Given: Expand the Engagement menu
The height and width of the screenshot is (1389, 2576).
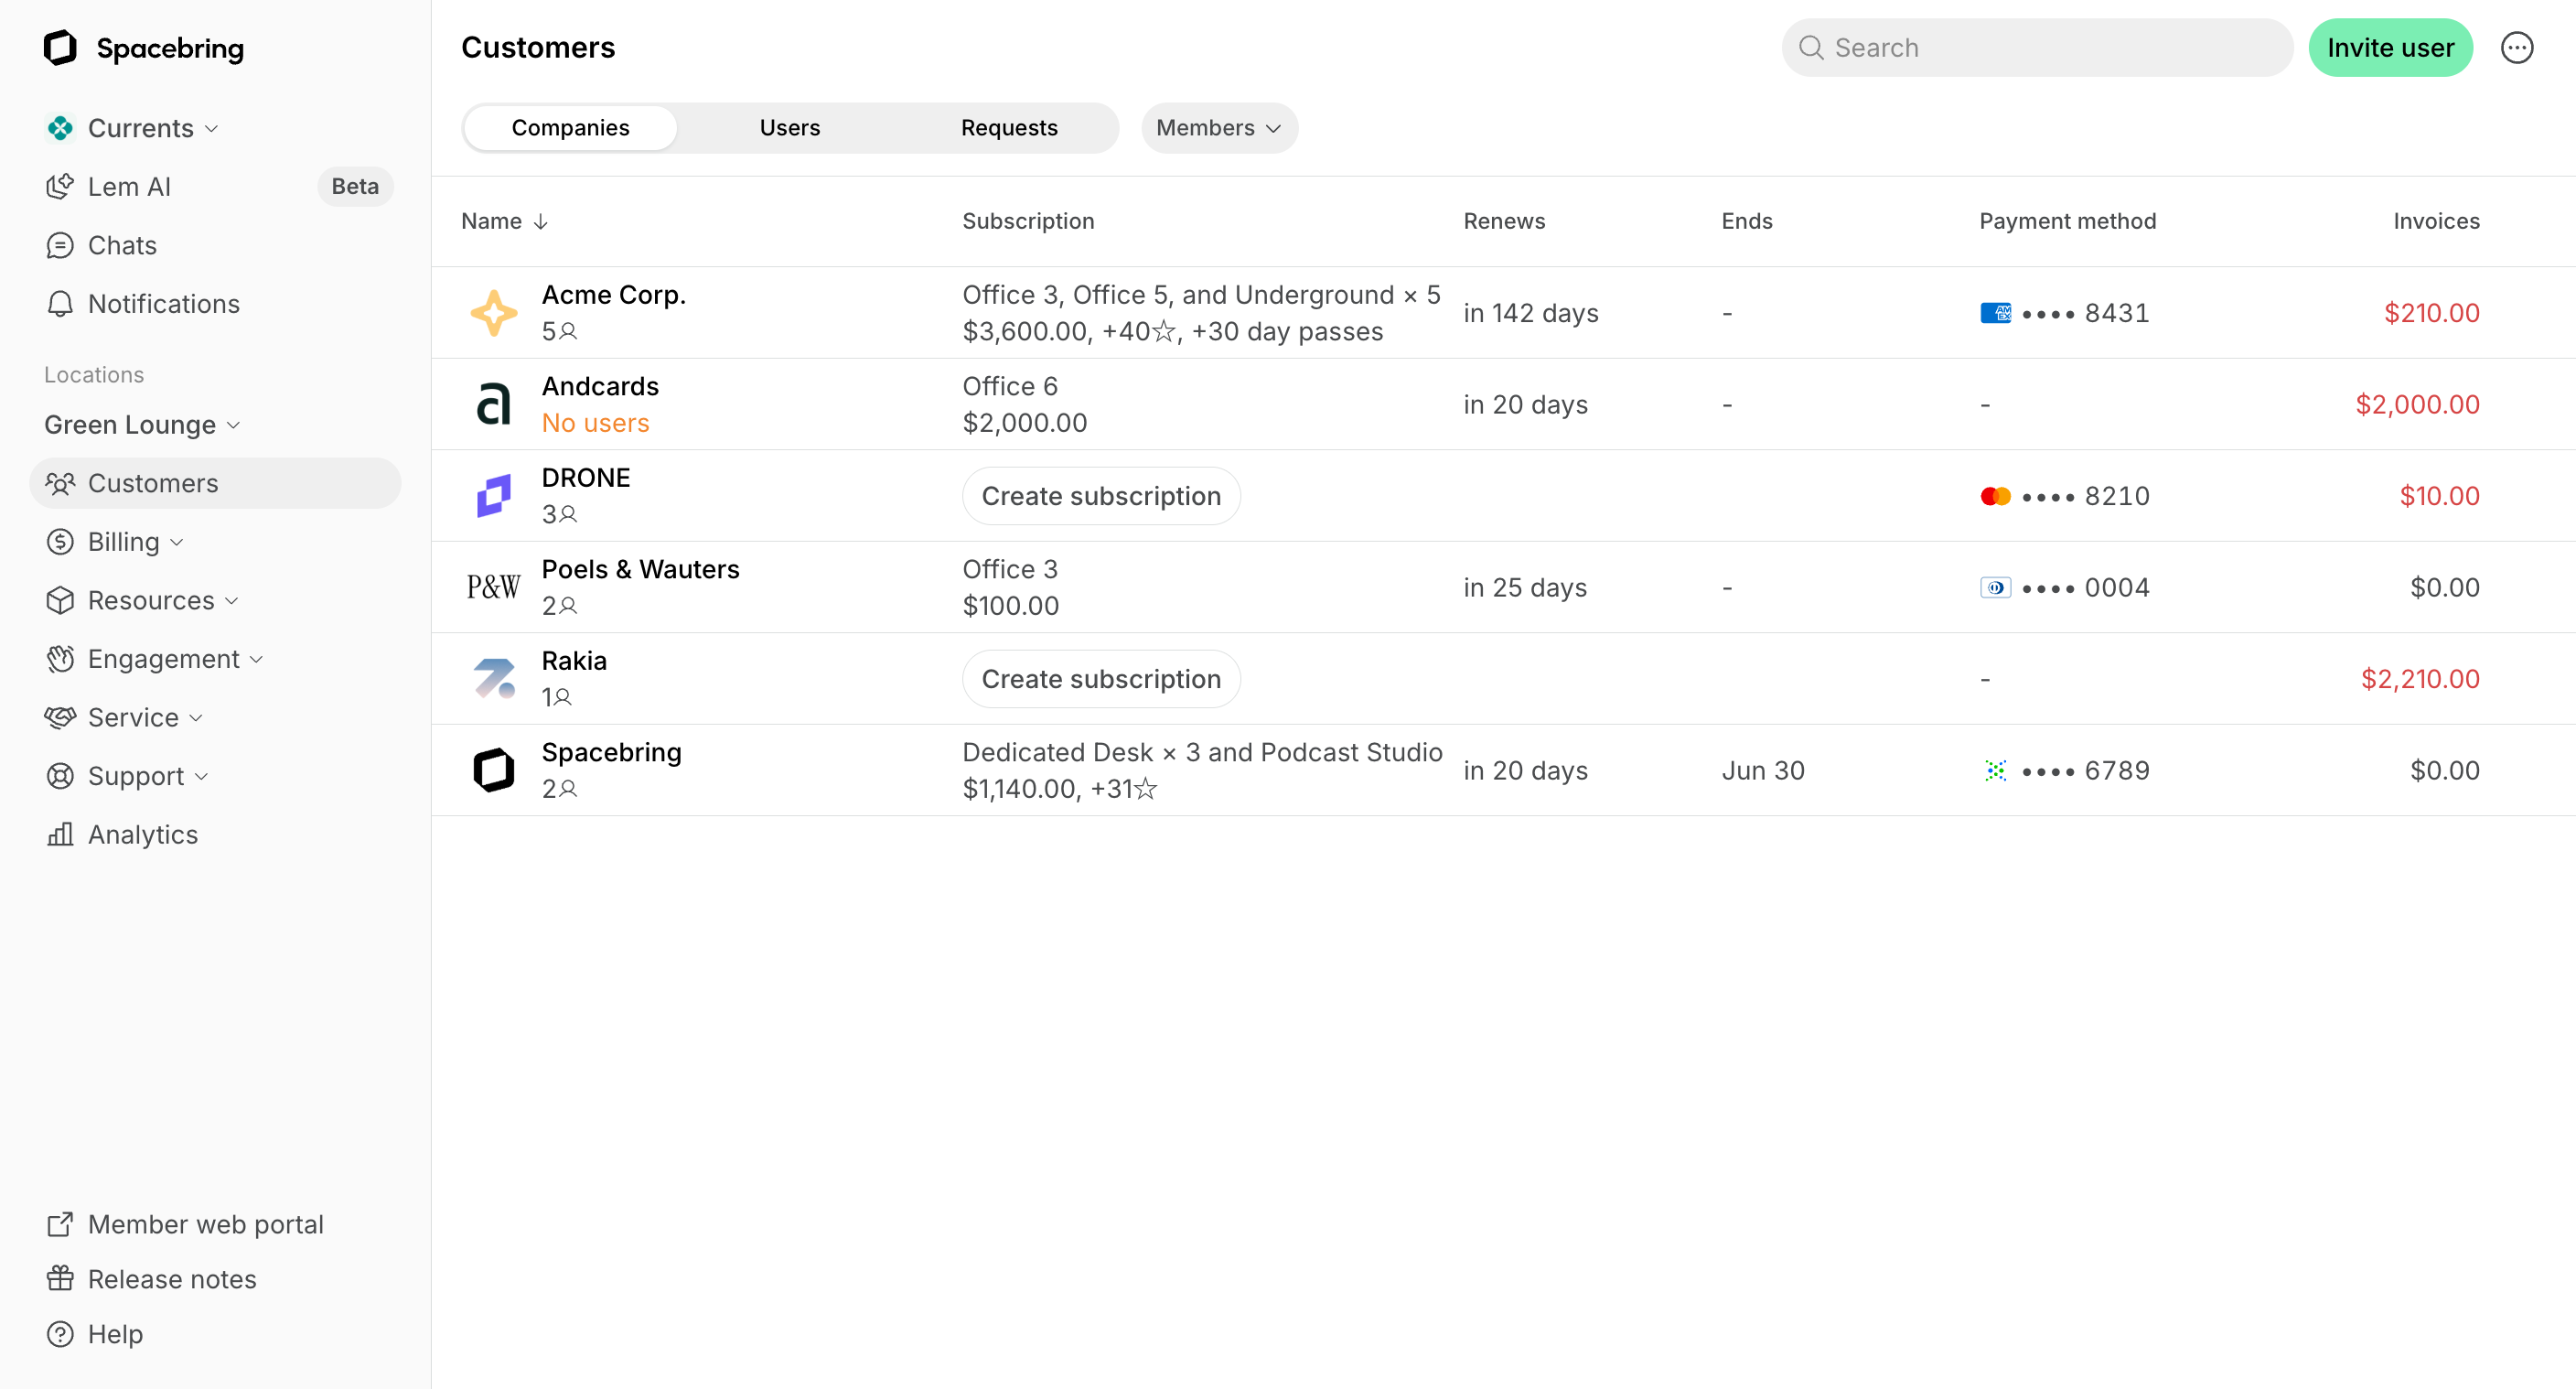Looking at the screenshot, I should pyautogui.click(x=256, y=659).
